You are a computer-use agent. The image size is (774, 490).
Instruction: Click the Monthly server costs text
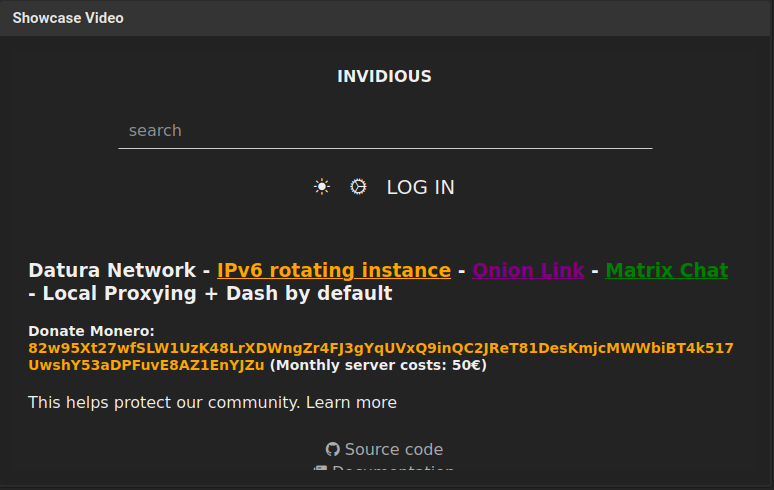pyautogui.click(x=378, y=365)
